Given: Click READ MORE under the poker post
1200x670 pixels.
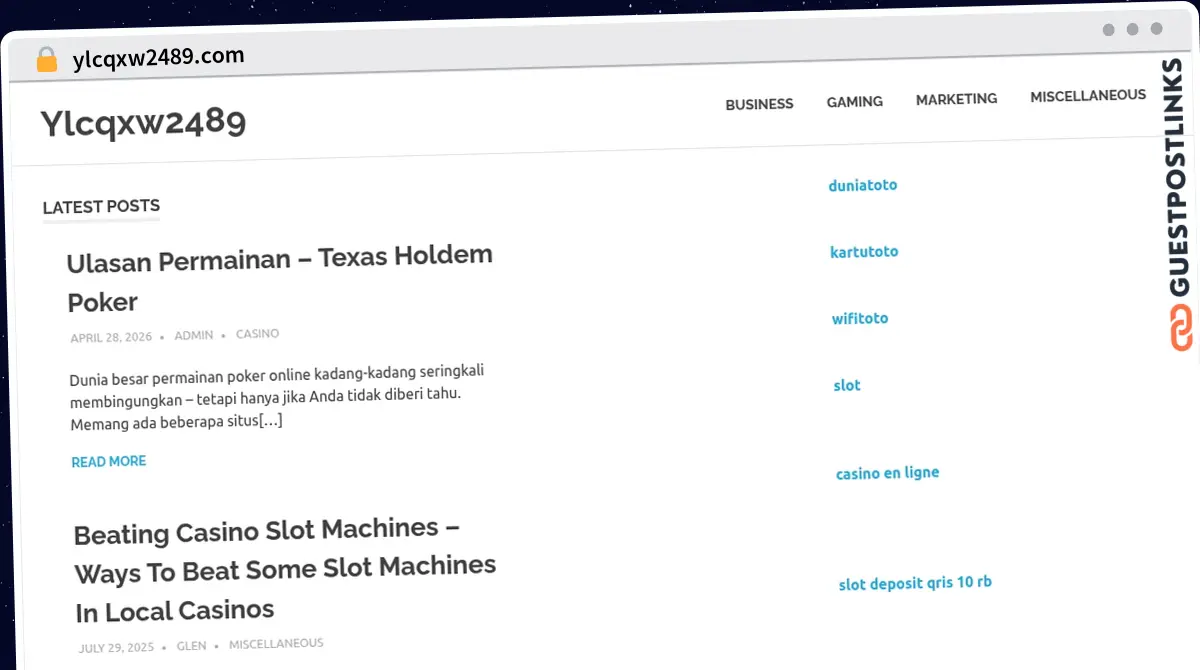Looking at the screenshot, I should click(x=109, y=462).
